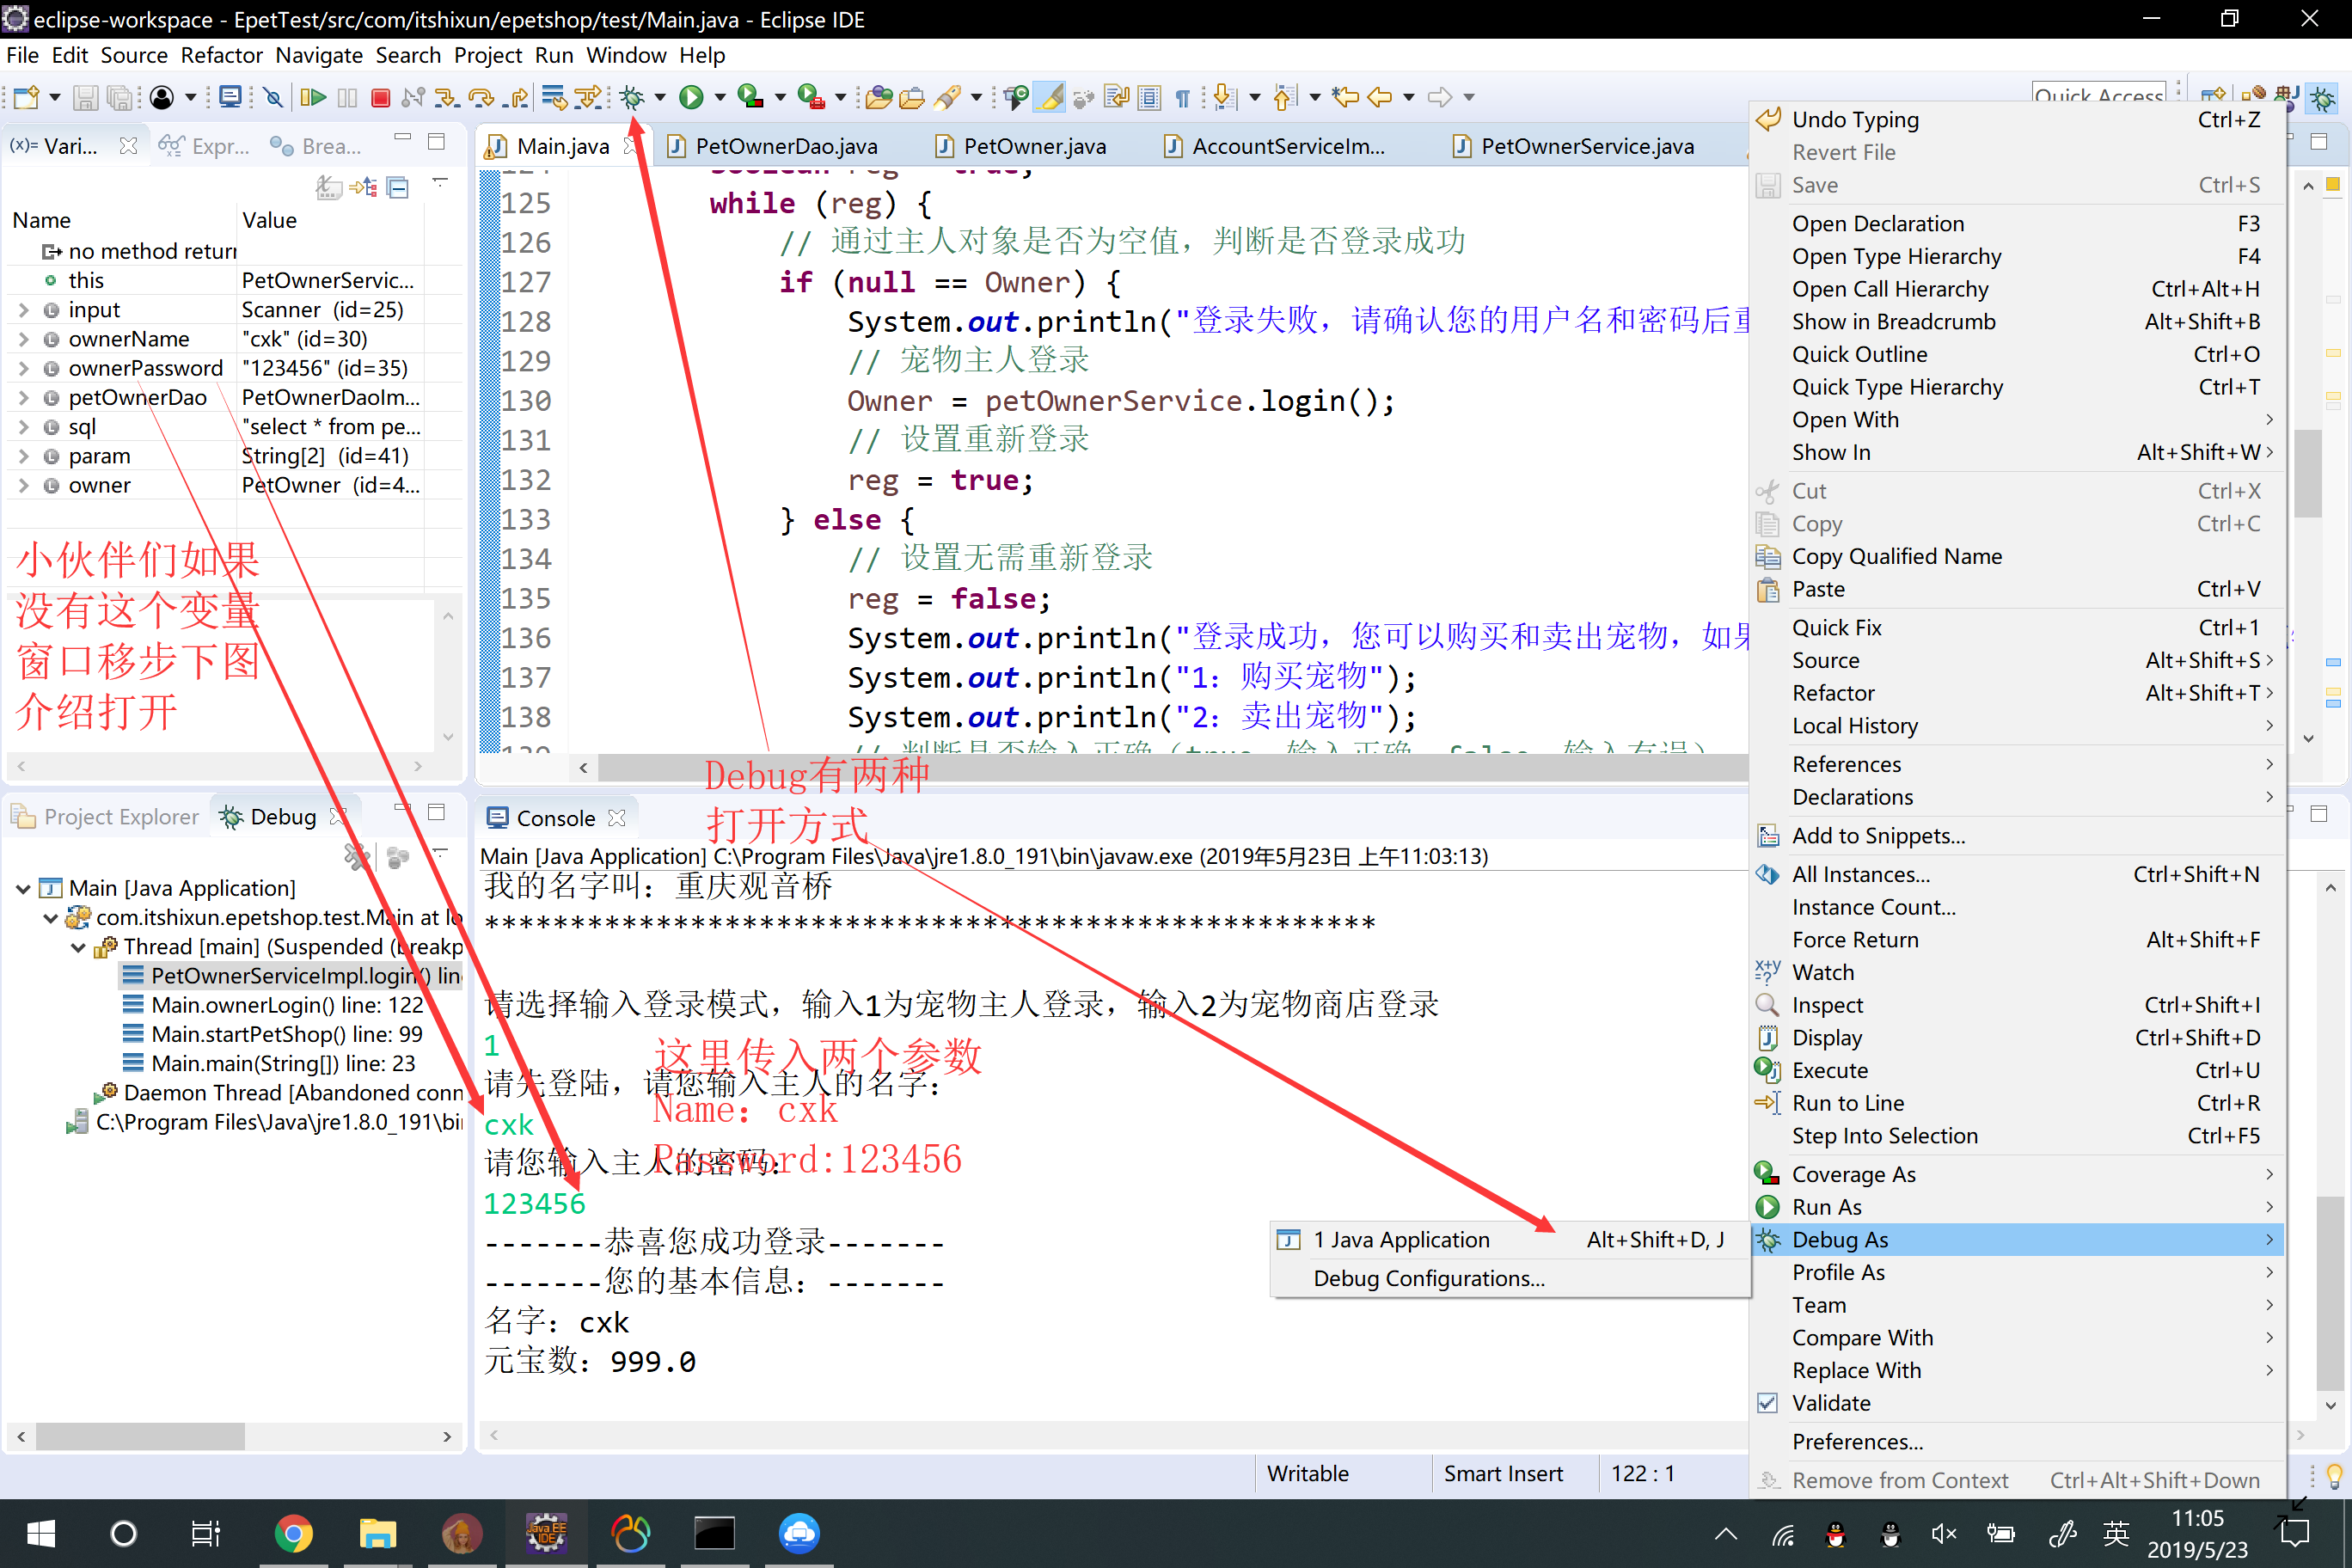Image resolution: width=2352 pixels, height=1568 pixels.
Task: Open Chrome from the Windows taskbar
Action: coord(293,1533)
